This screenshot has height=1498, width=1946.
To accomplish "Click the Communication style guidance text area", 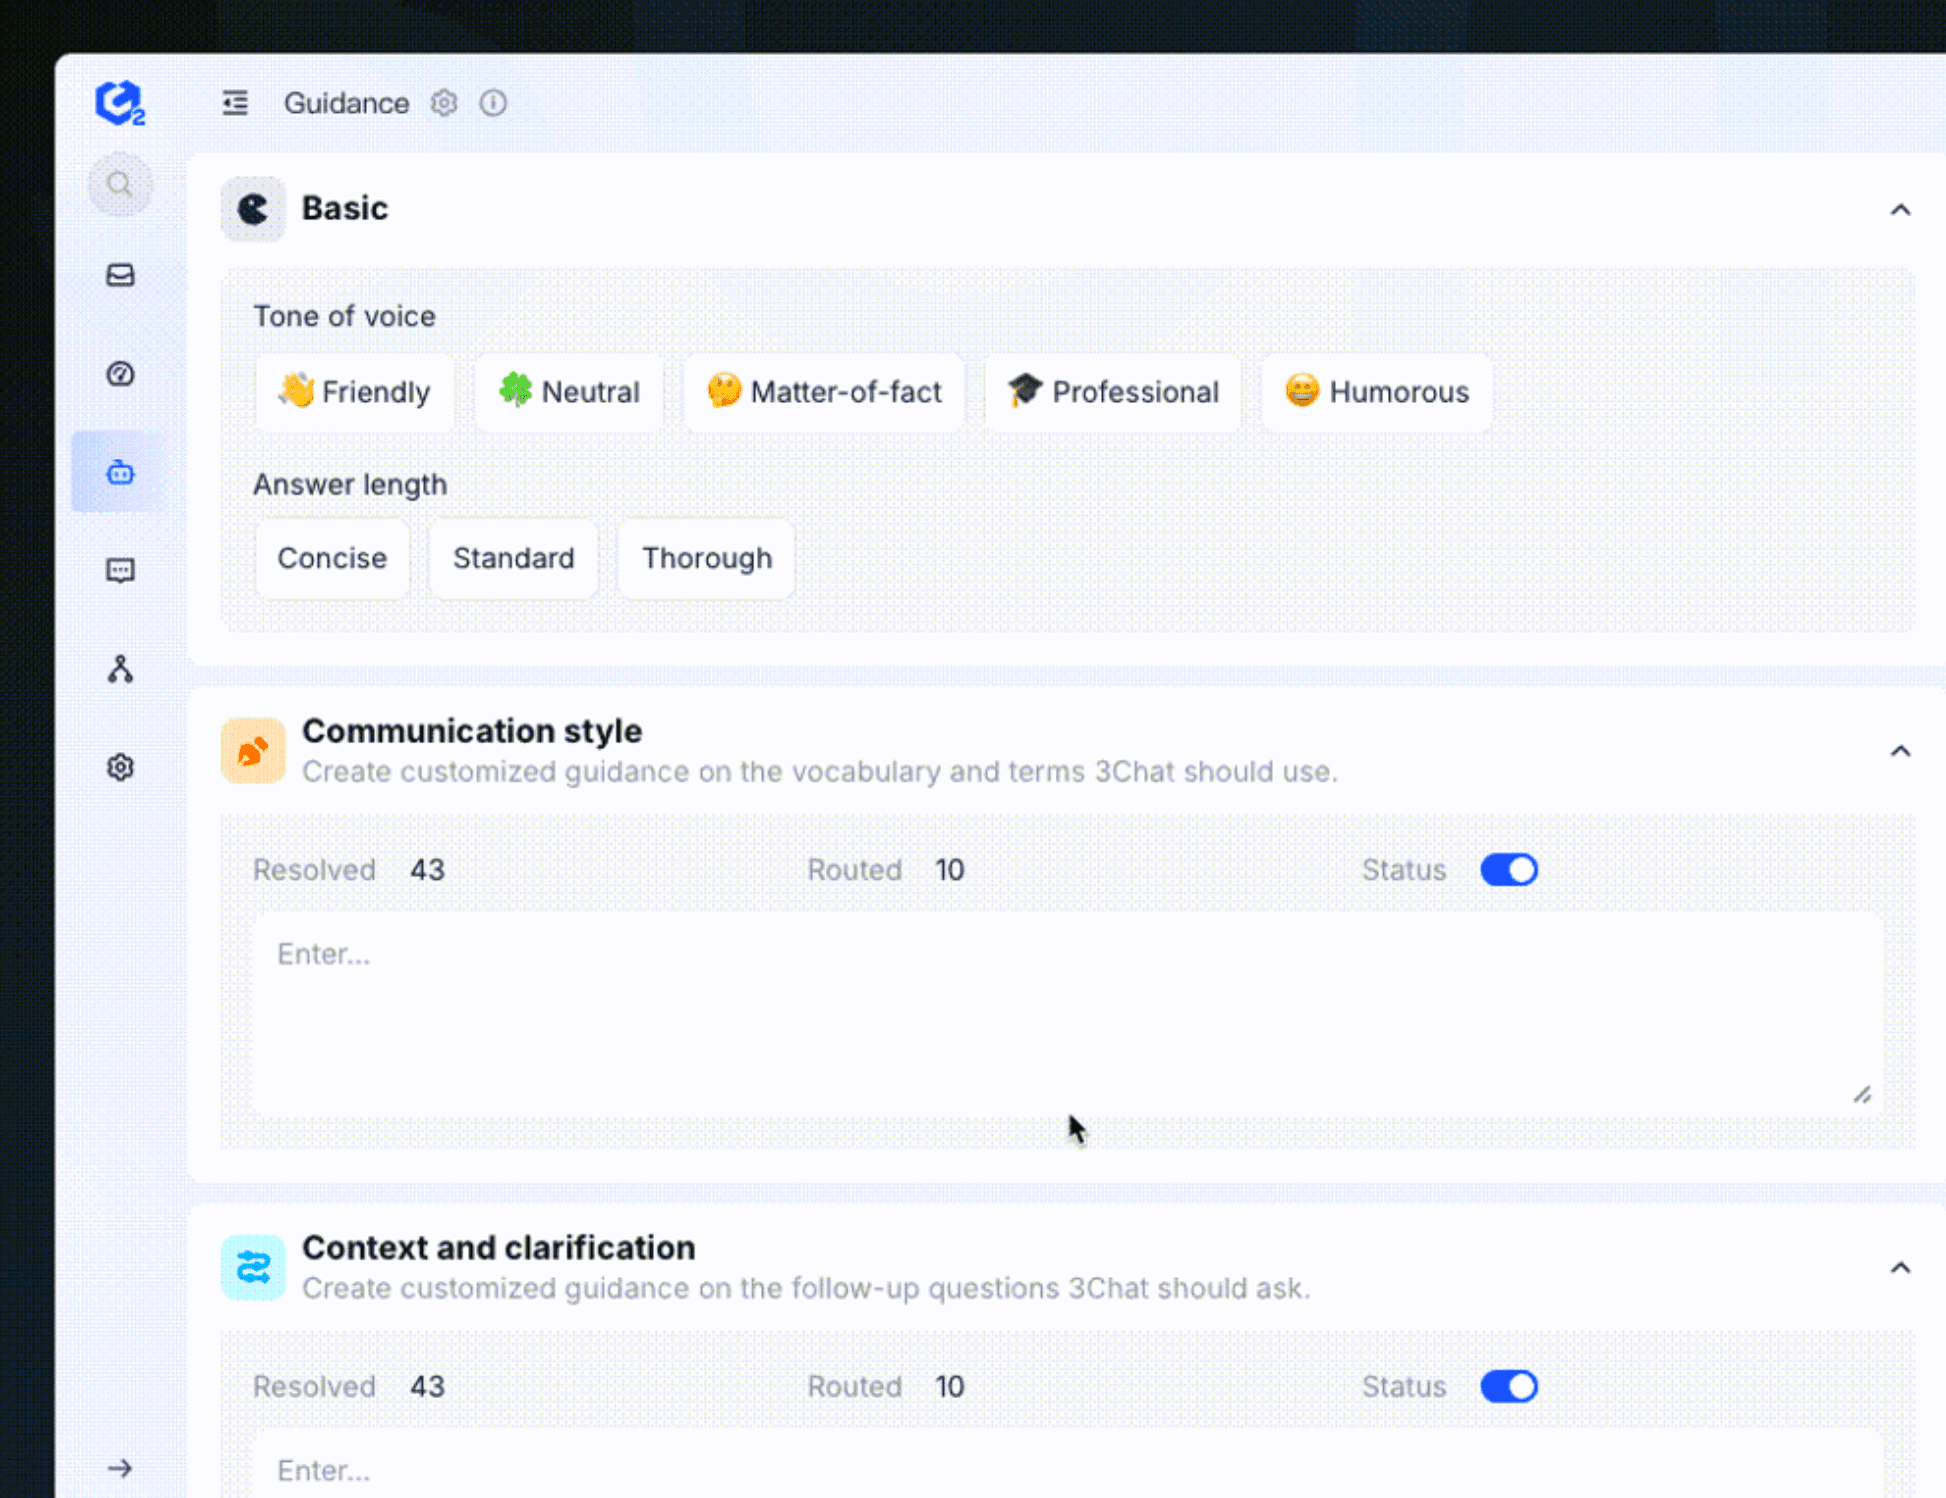I will coord(1066,1012).
